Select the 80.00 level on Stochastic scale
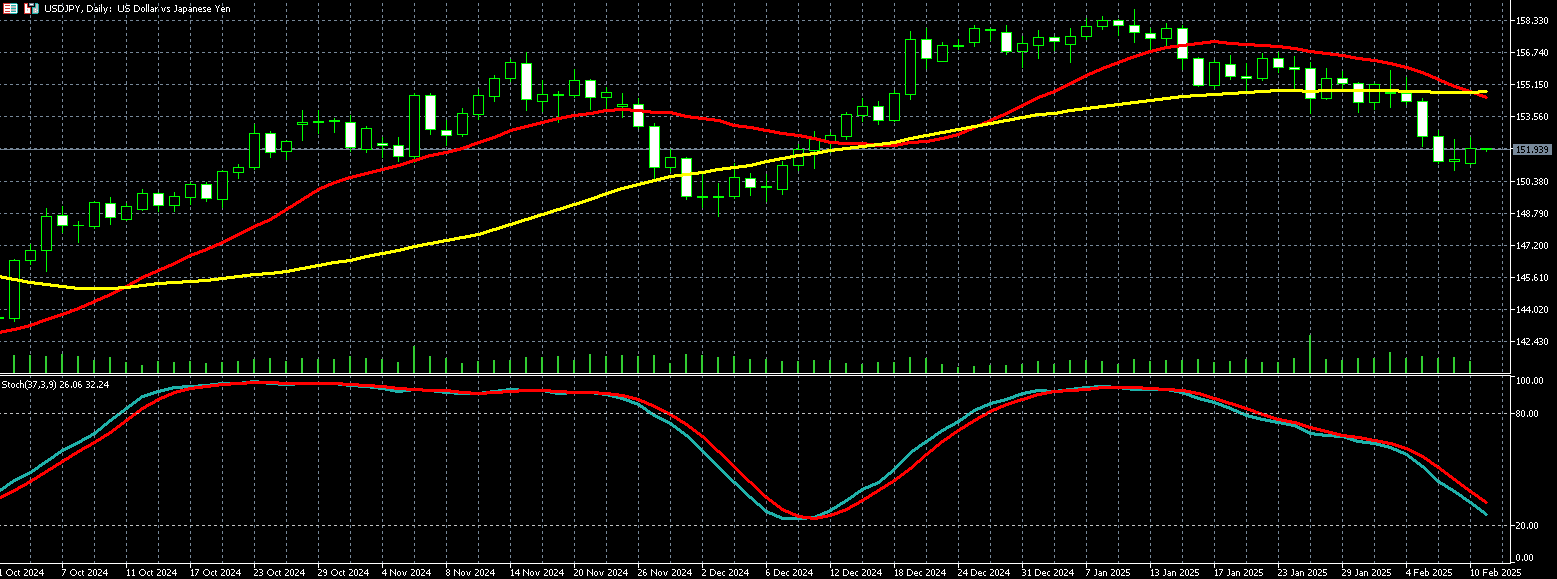 pyautogui.click(x=1529, y=413)
